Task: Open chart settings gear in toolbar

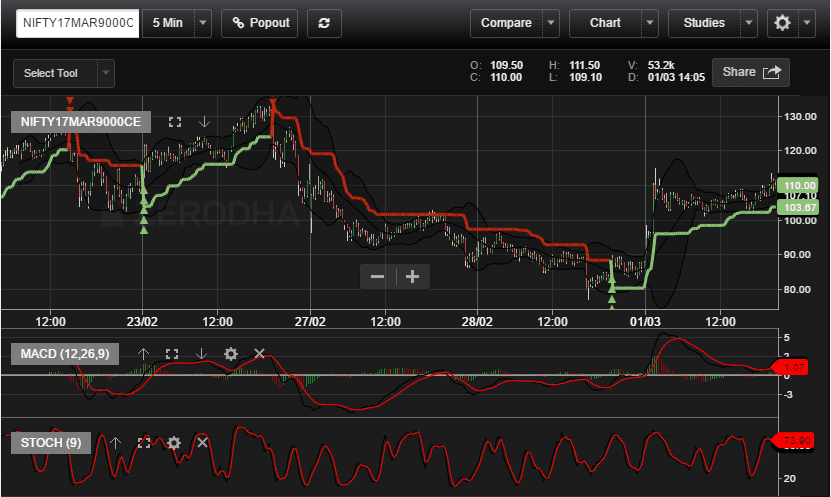Action: click(782, 23)
